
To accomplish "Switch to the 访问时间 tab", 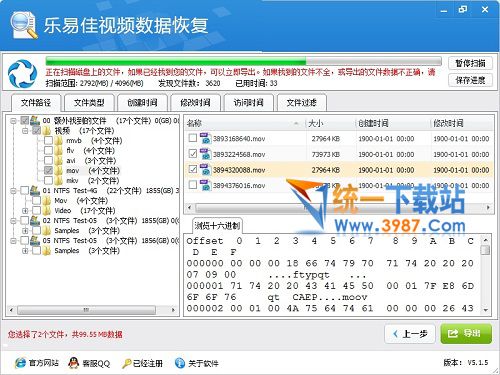I will tap(249, 103).
